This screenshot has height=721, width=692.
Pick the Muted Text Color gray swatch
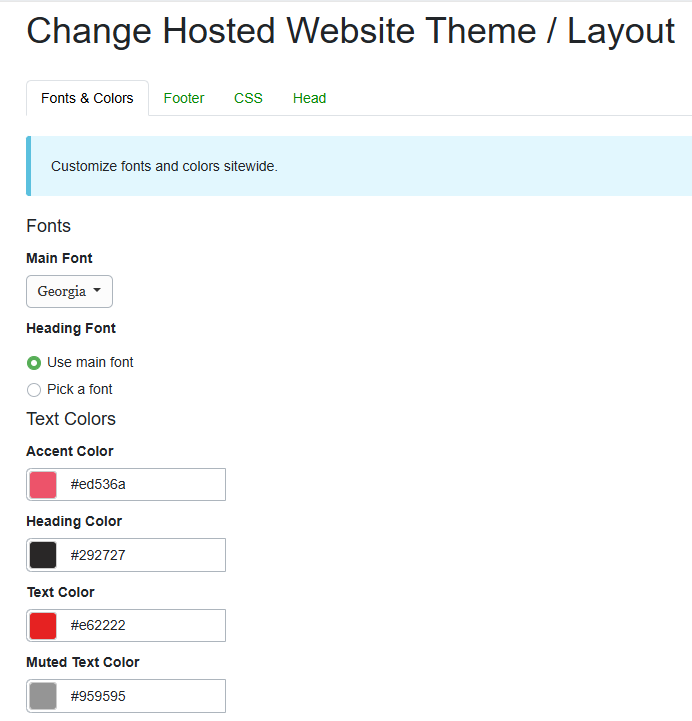click(x=43, y=696)
